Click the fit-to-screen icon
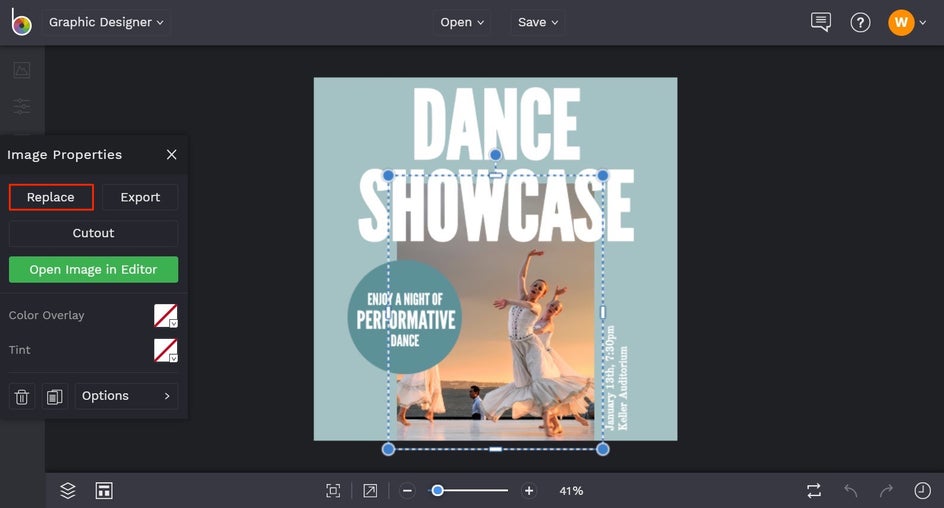 click(333, 490)
